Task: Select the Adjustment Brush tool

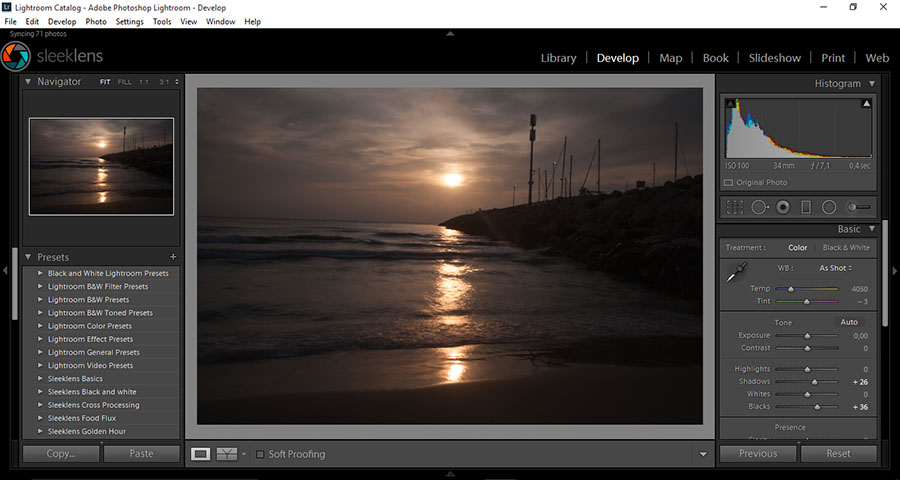Action: 858,207
